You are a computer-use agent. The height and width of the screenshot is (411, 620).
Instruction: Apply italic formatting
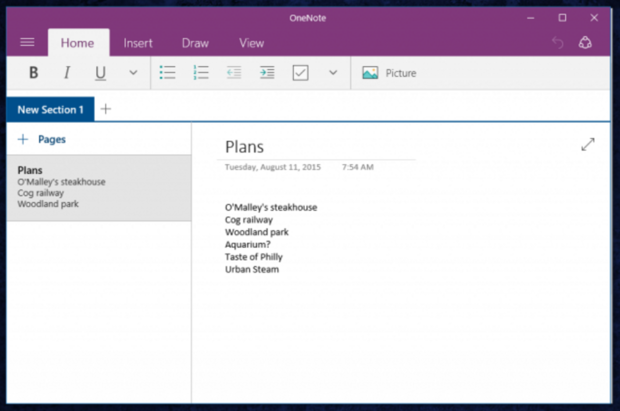tap(67, 73)
